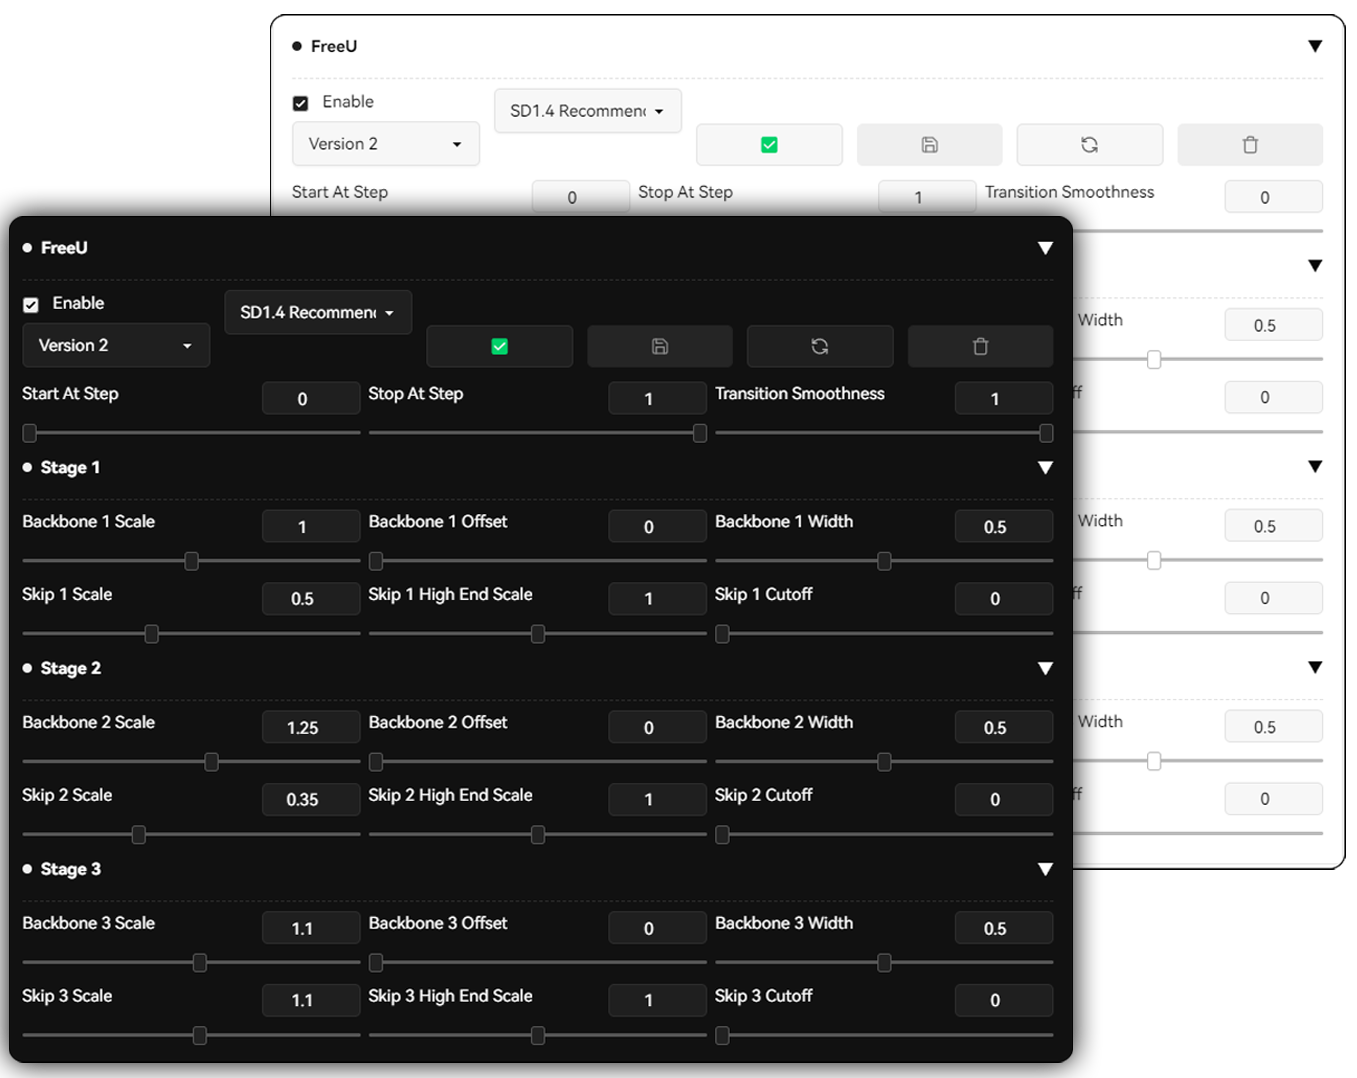The image size is (1357, 1078).
Task: Click save preset icon in dark panel
Action: (660, 346)
